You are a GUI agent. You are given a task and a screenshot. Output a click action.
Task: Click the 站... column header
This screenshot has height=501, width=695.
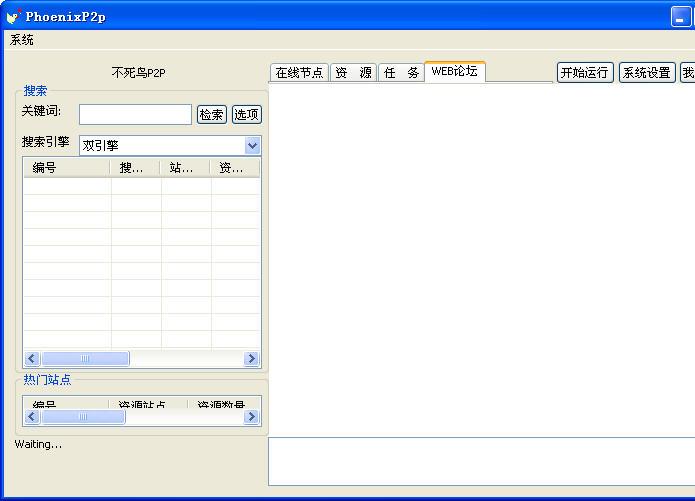185,168
